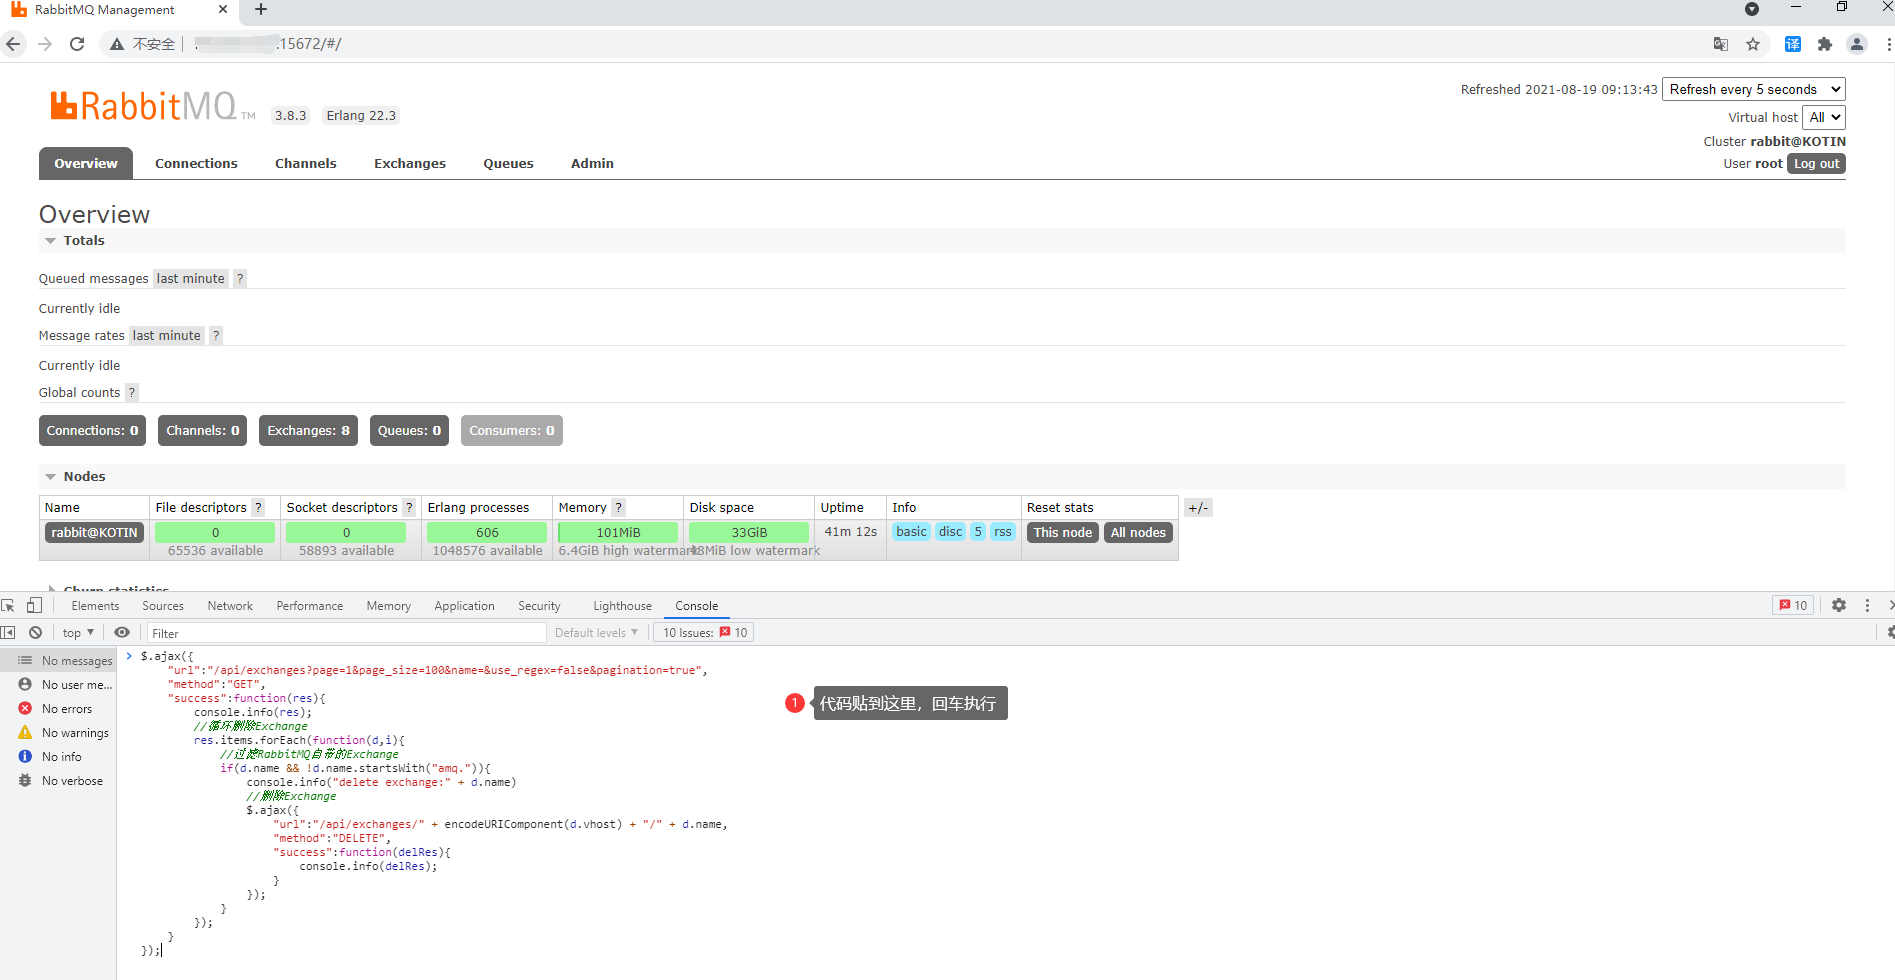Click the help icon beside Message rates
The height and width of the screenshot is (980, 1895).
[x=216, y=336]
